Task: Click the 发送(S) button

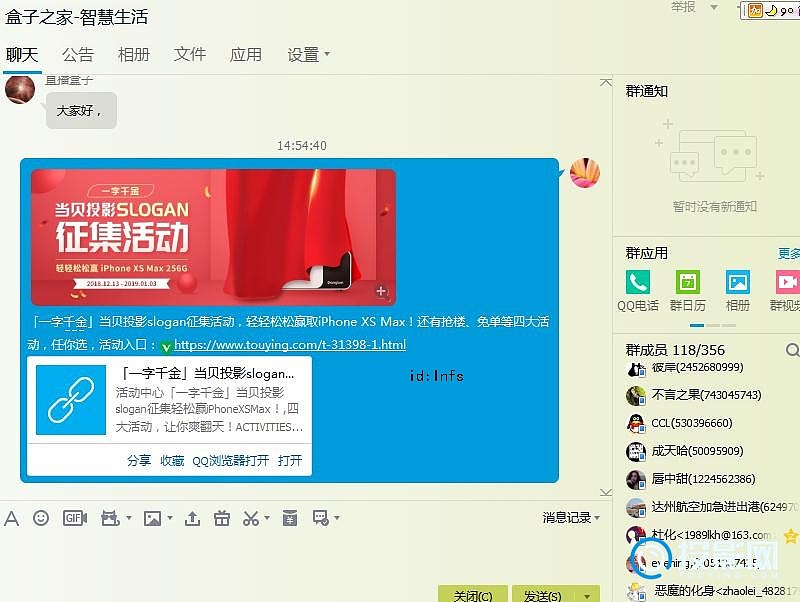Action: click(x=543, y=595)
